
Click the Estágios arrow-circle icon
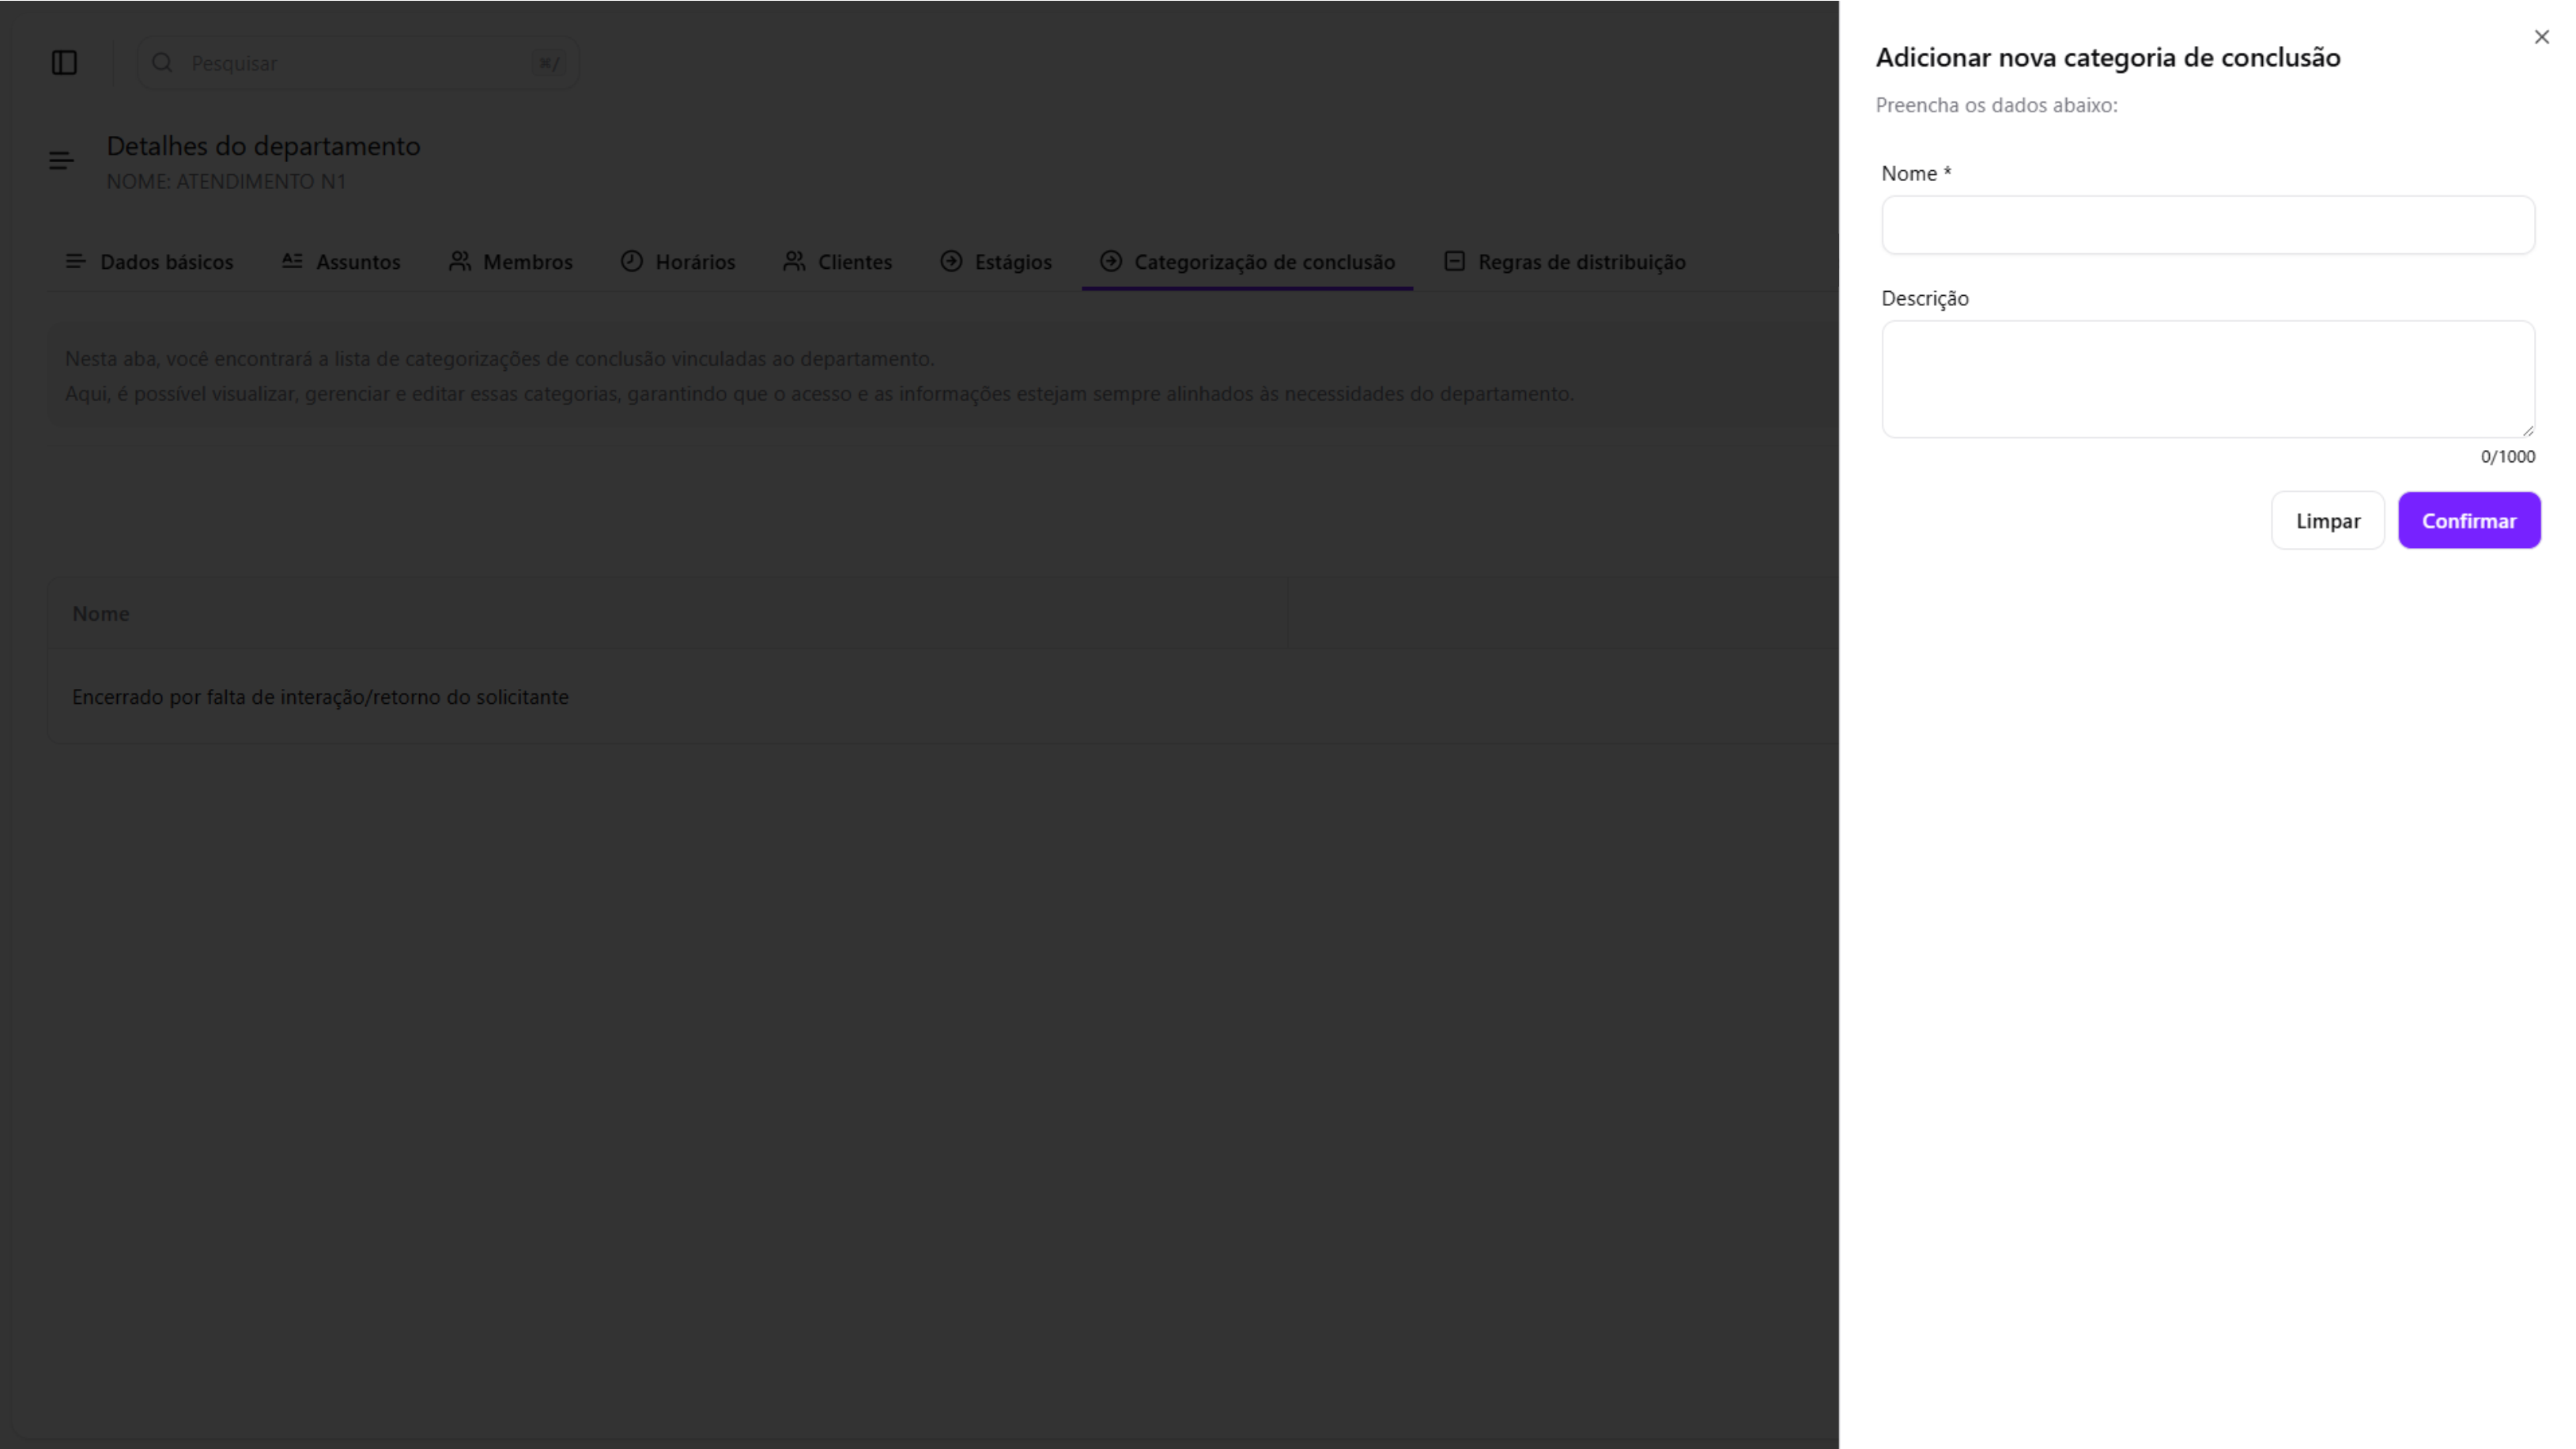(x=951, y=261)
